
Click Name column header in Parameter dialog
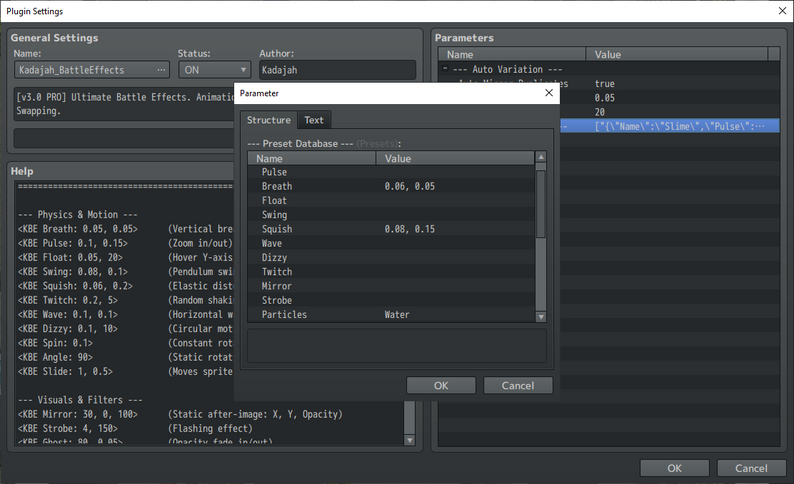pyautogui.click(x=311, y=158)
